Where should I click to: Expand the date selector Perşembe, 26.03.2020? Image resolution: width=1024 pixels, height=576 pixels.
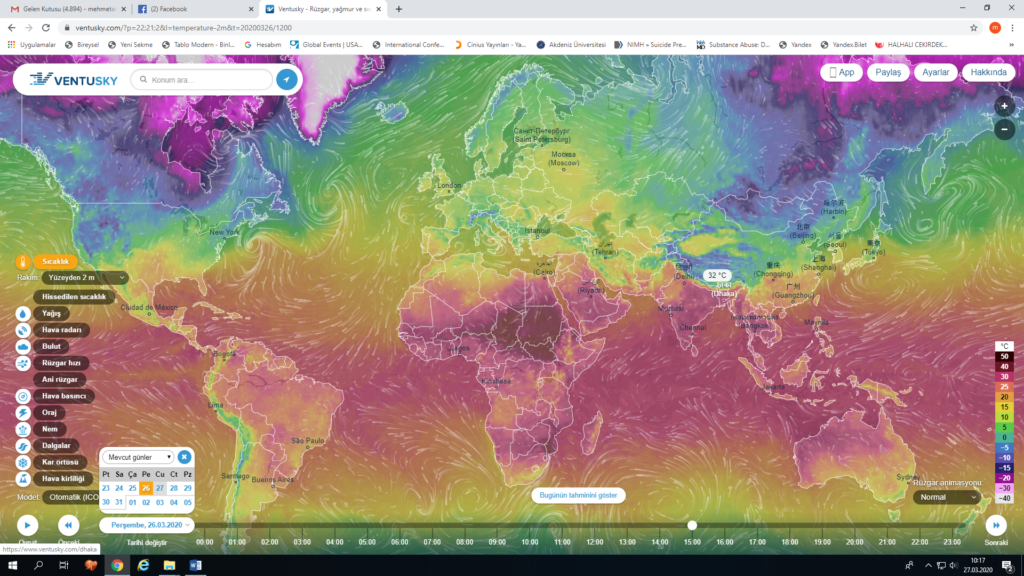(x=147, y=525)
